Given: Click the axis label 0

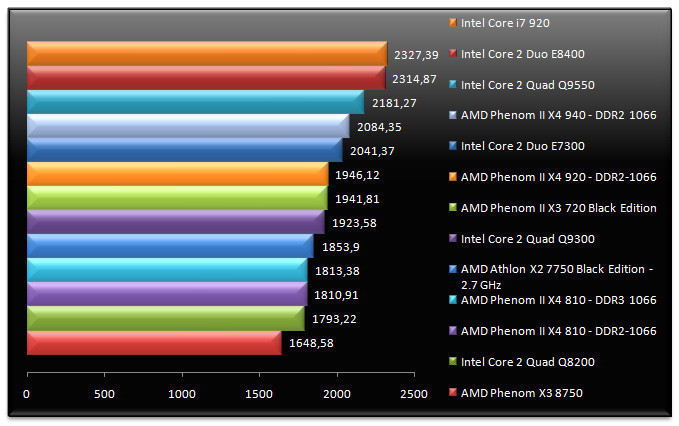Looking at the screenshot, I should click(x=26, y=394).
